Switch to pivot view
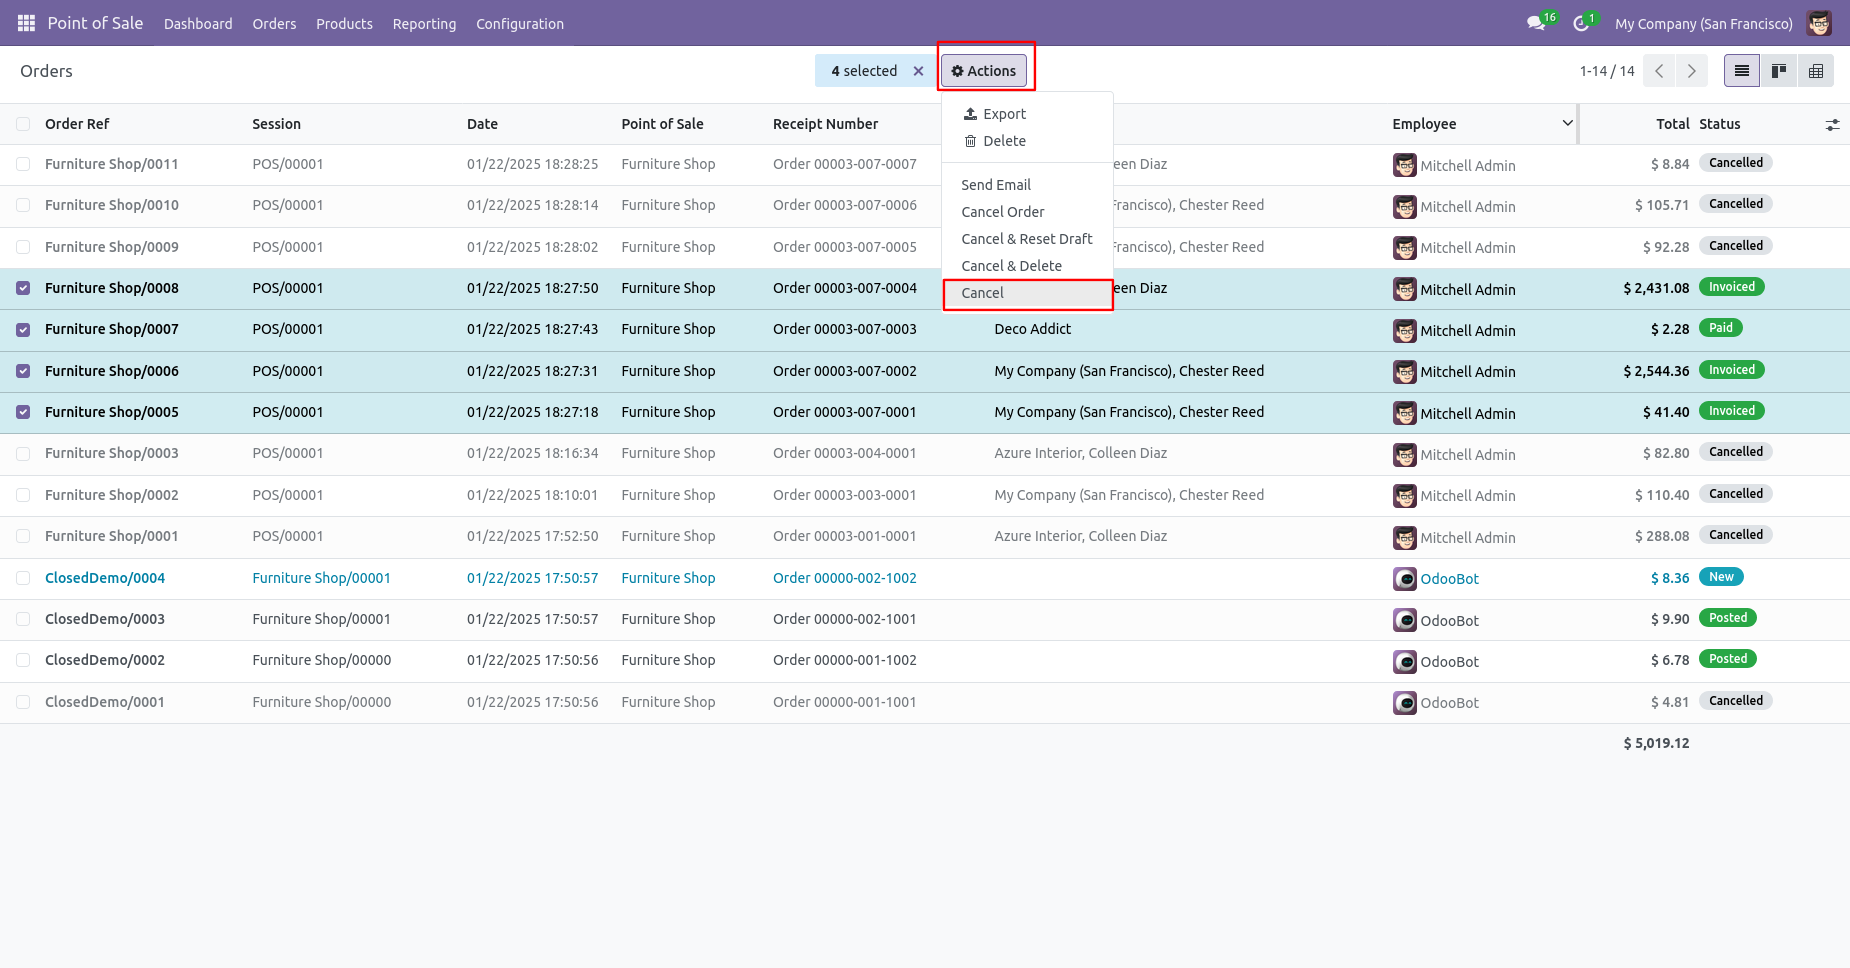Image resolution: width=1850 pixels, height=968 pixels. (x=1816, y=71)
